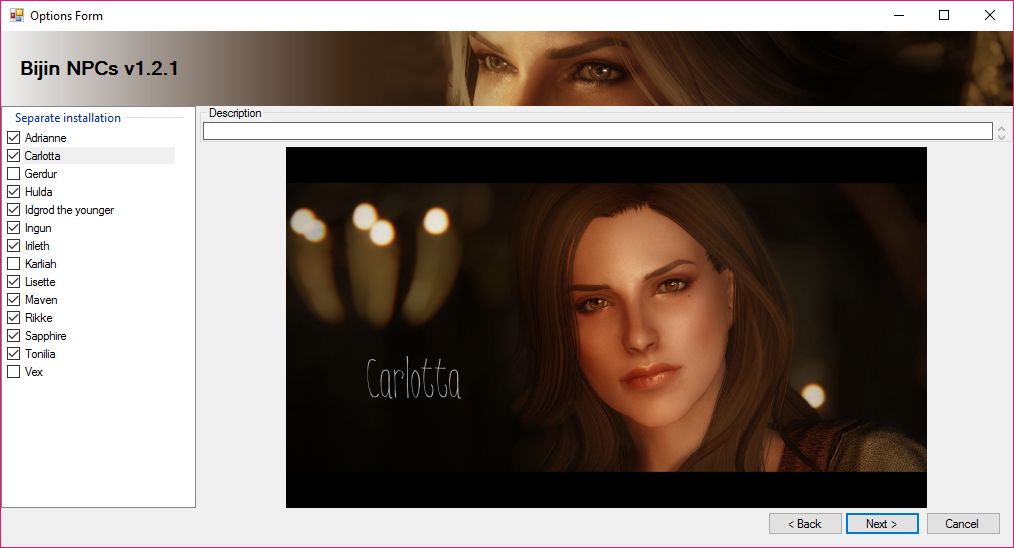Toggle the Maven checkbox
The width and height of the screenshot is (1014, 548).
(14, 300)
